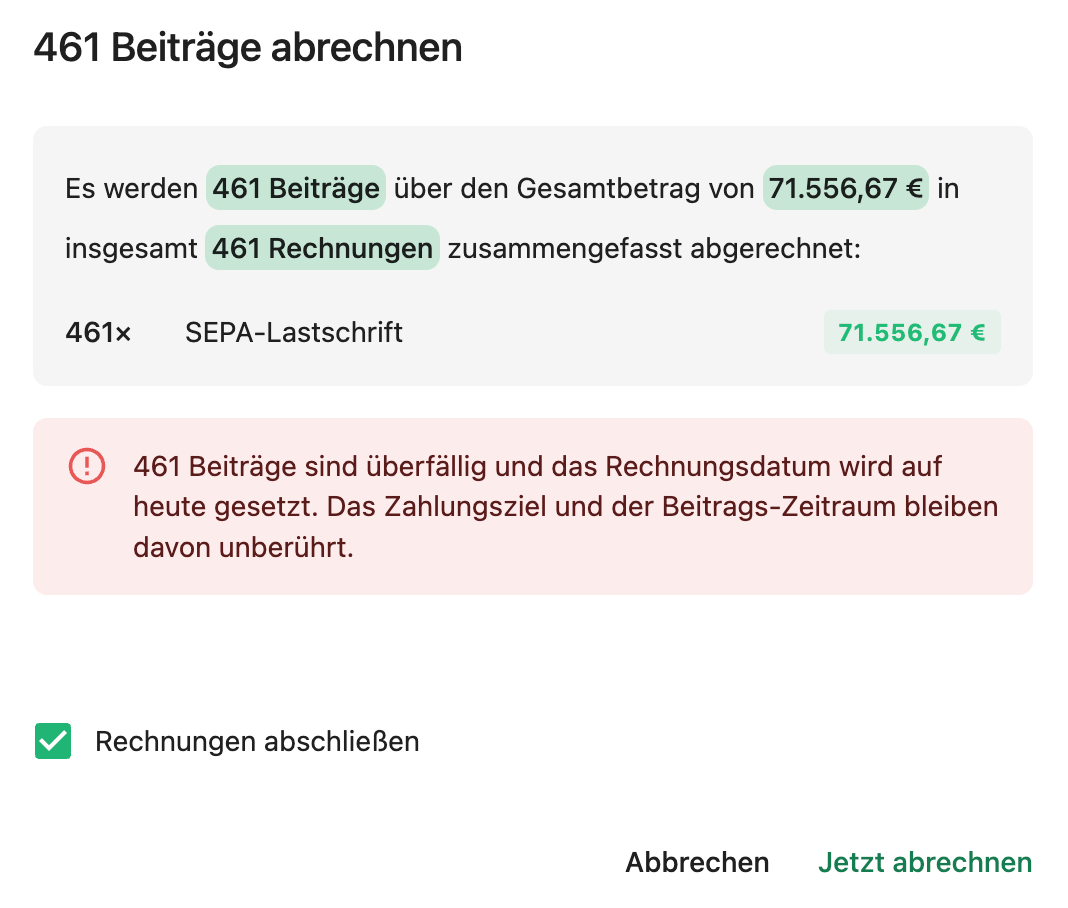Click the Rechnungen abschließen label text
The image size is (1068, 908).
coord(257,742)
